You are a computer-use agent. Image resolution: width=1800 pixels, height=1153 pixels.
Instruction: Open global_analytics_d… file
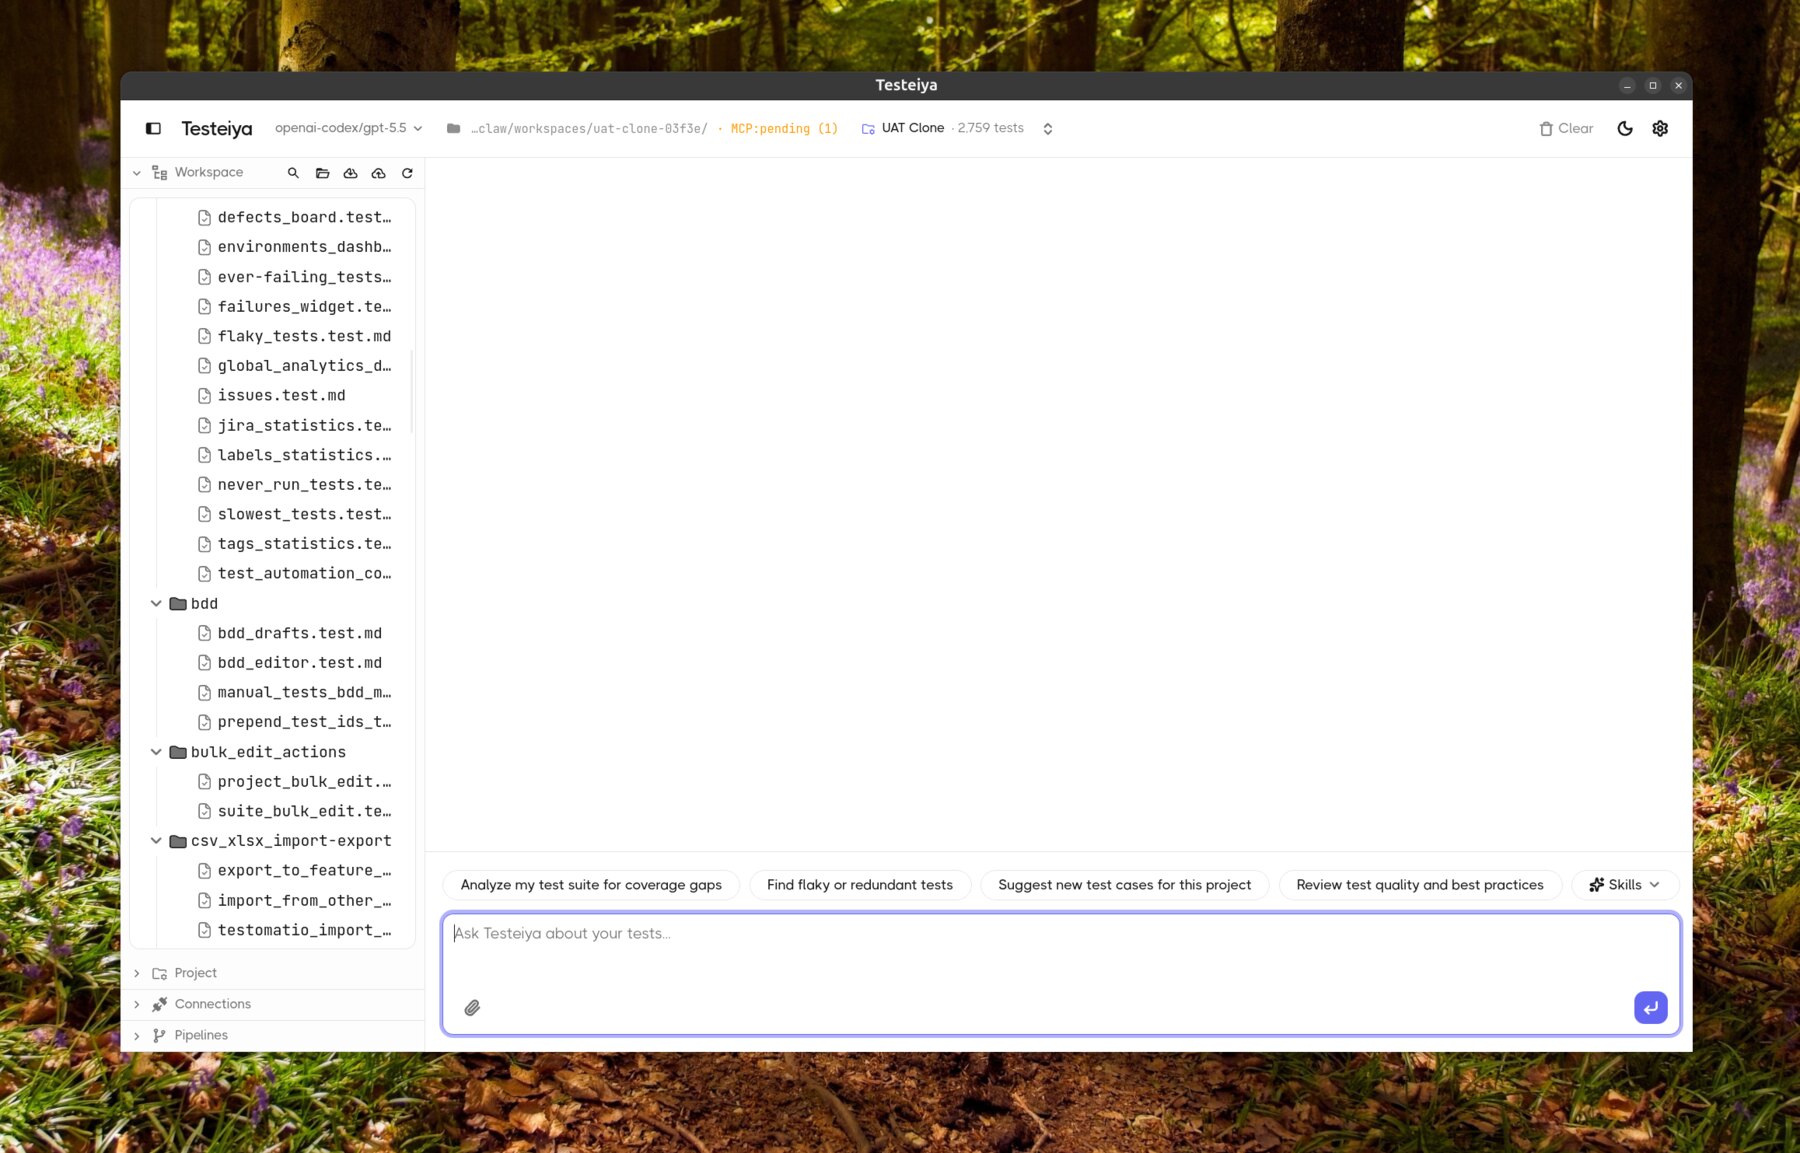pyautogui.click(x=294, y=366)
